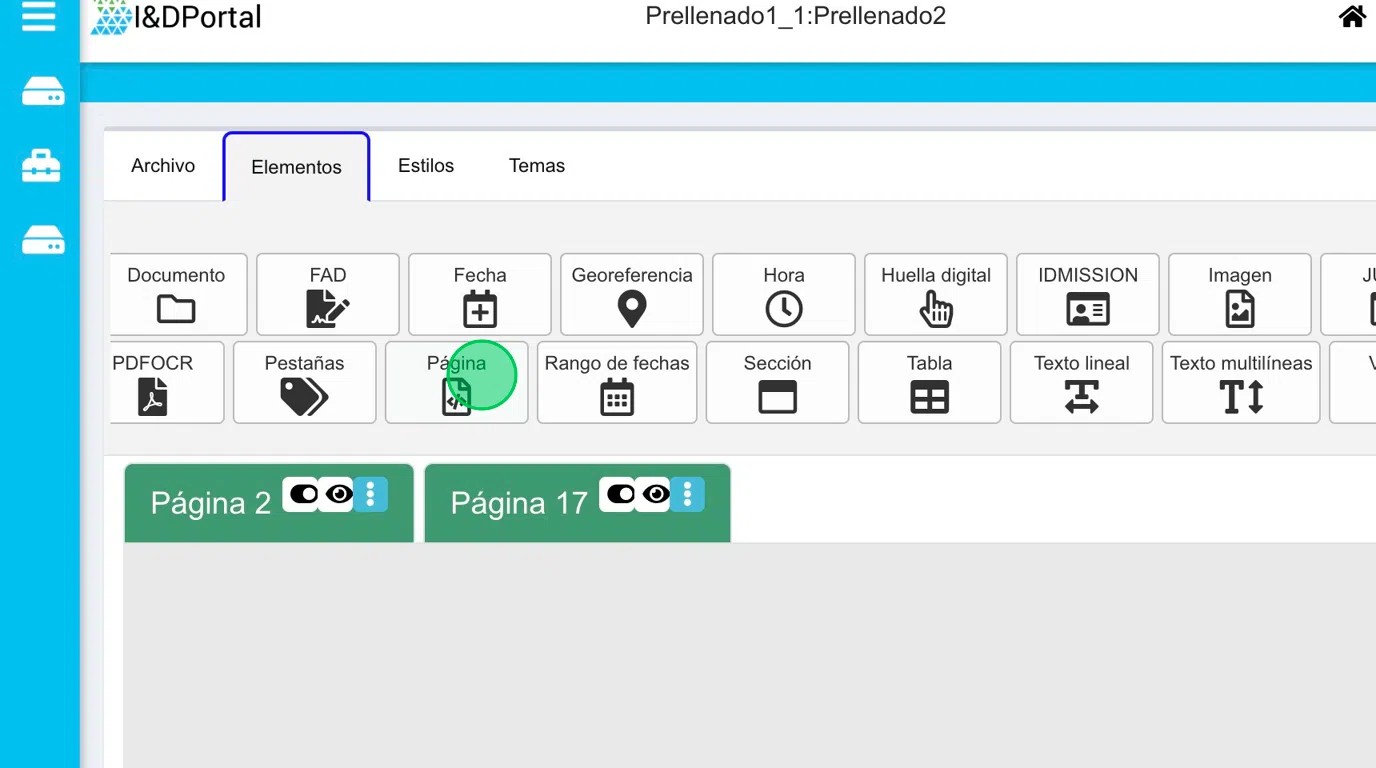Click the toolbox icon in sidebar

(x=42, y=166)
